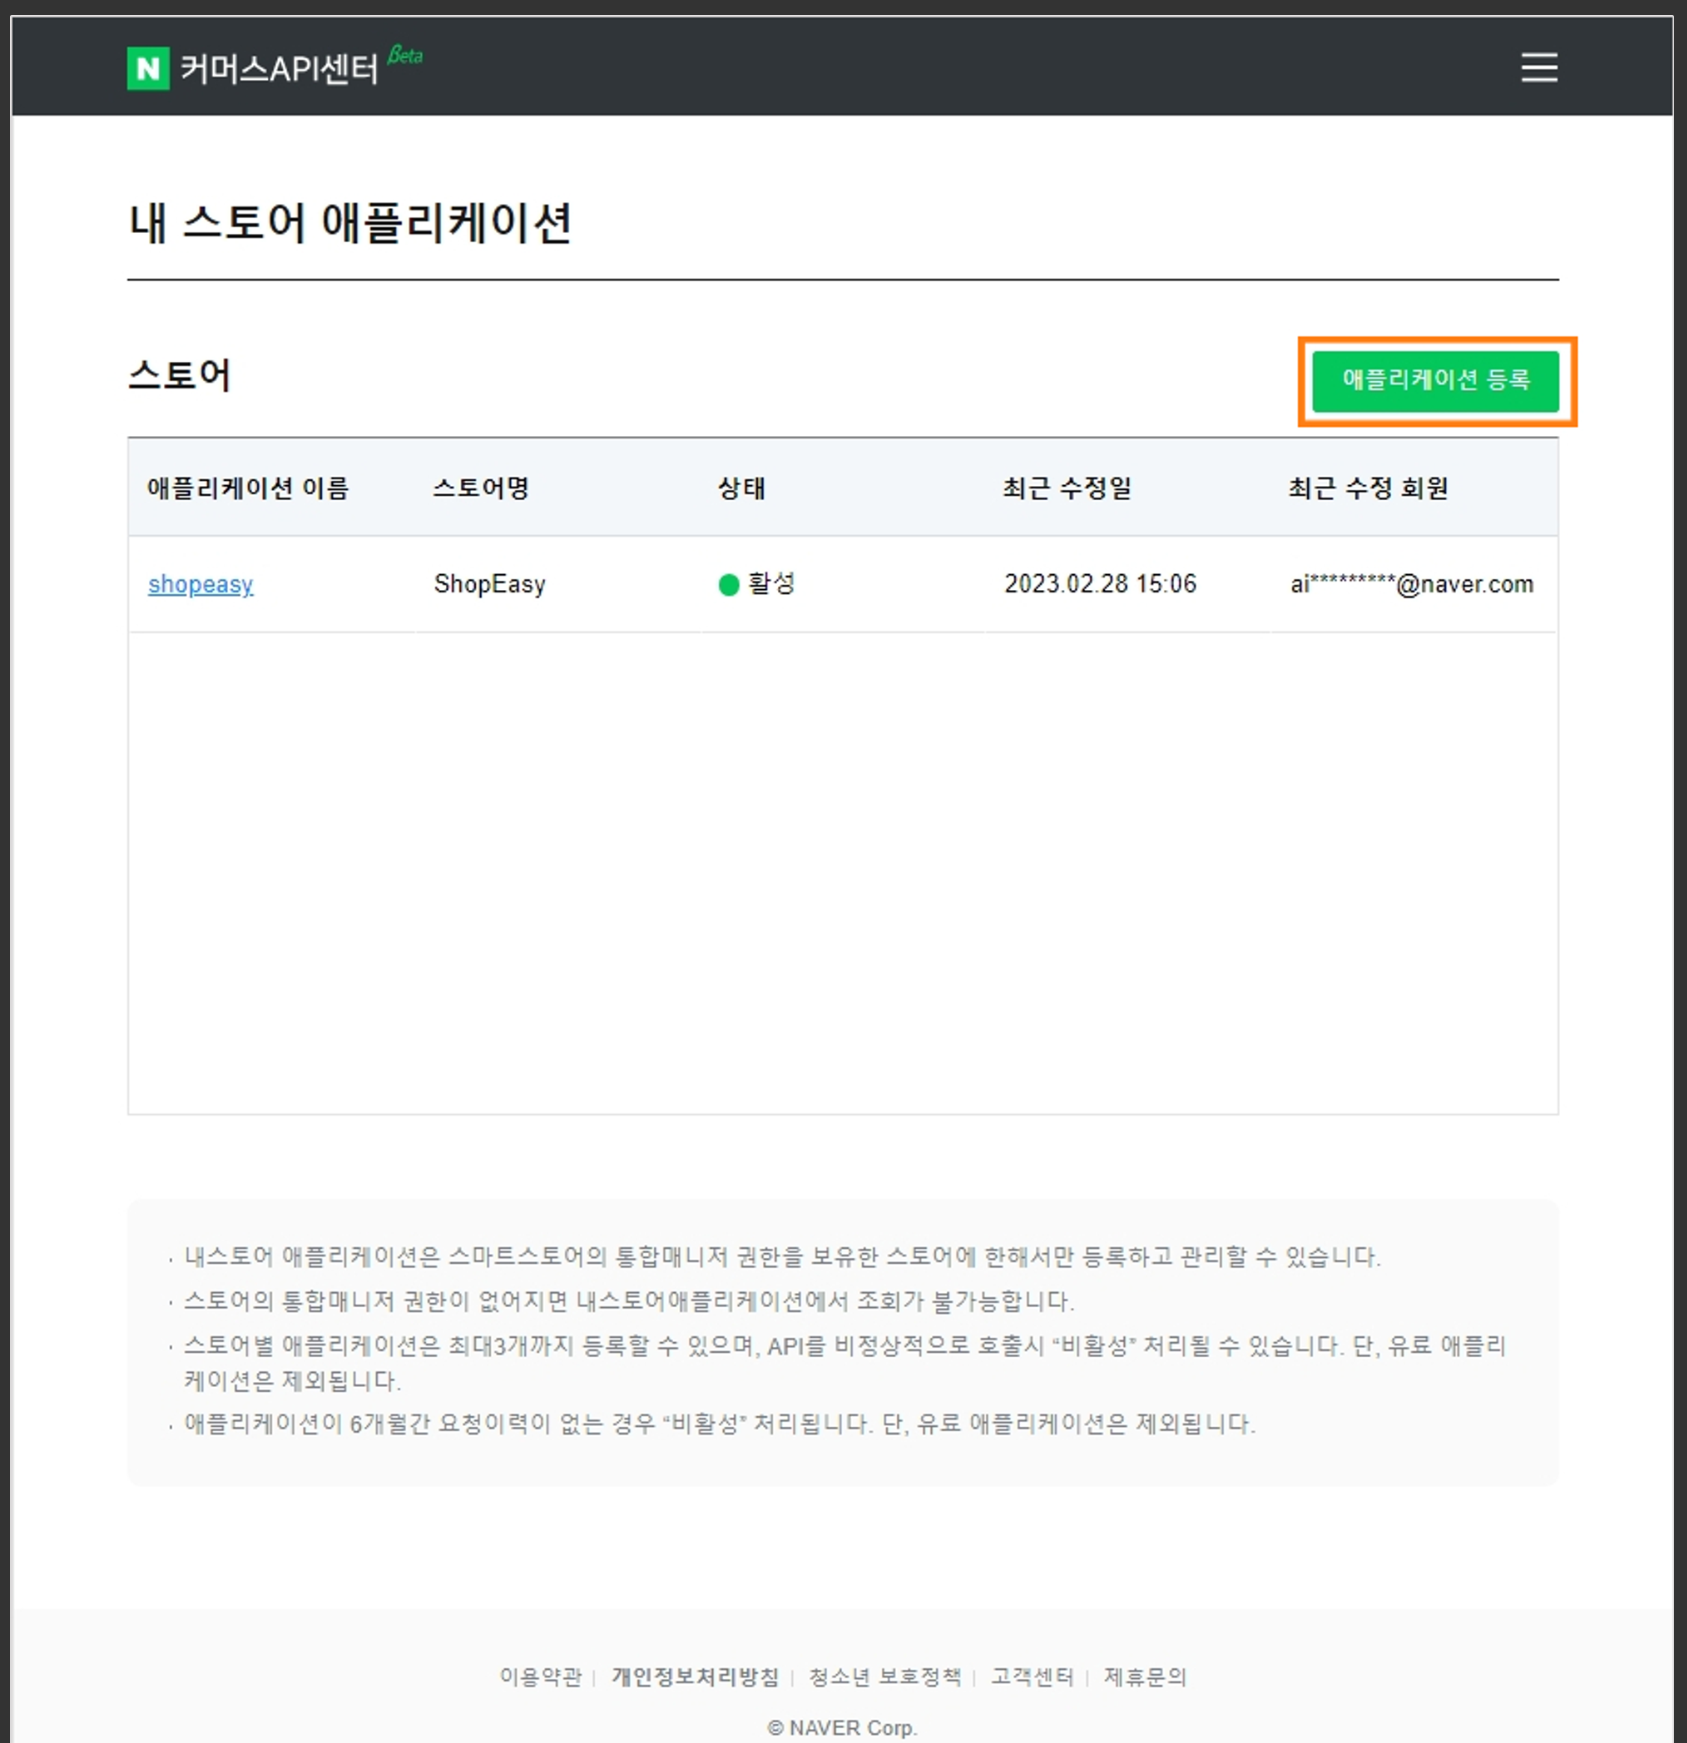Viewport: 1687px width, 1743px height.
Task: Select the date 2023.02.28 15:06
Action: click(x=1100, y=584)
